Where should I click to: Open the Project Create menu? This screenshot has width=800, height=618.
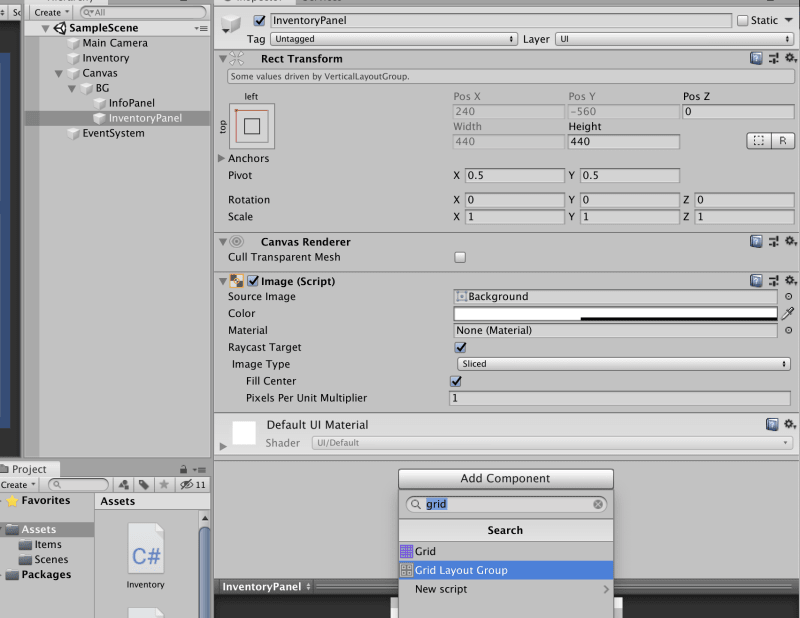coord(18,485)
